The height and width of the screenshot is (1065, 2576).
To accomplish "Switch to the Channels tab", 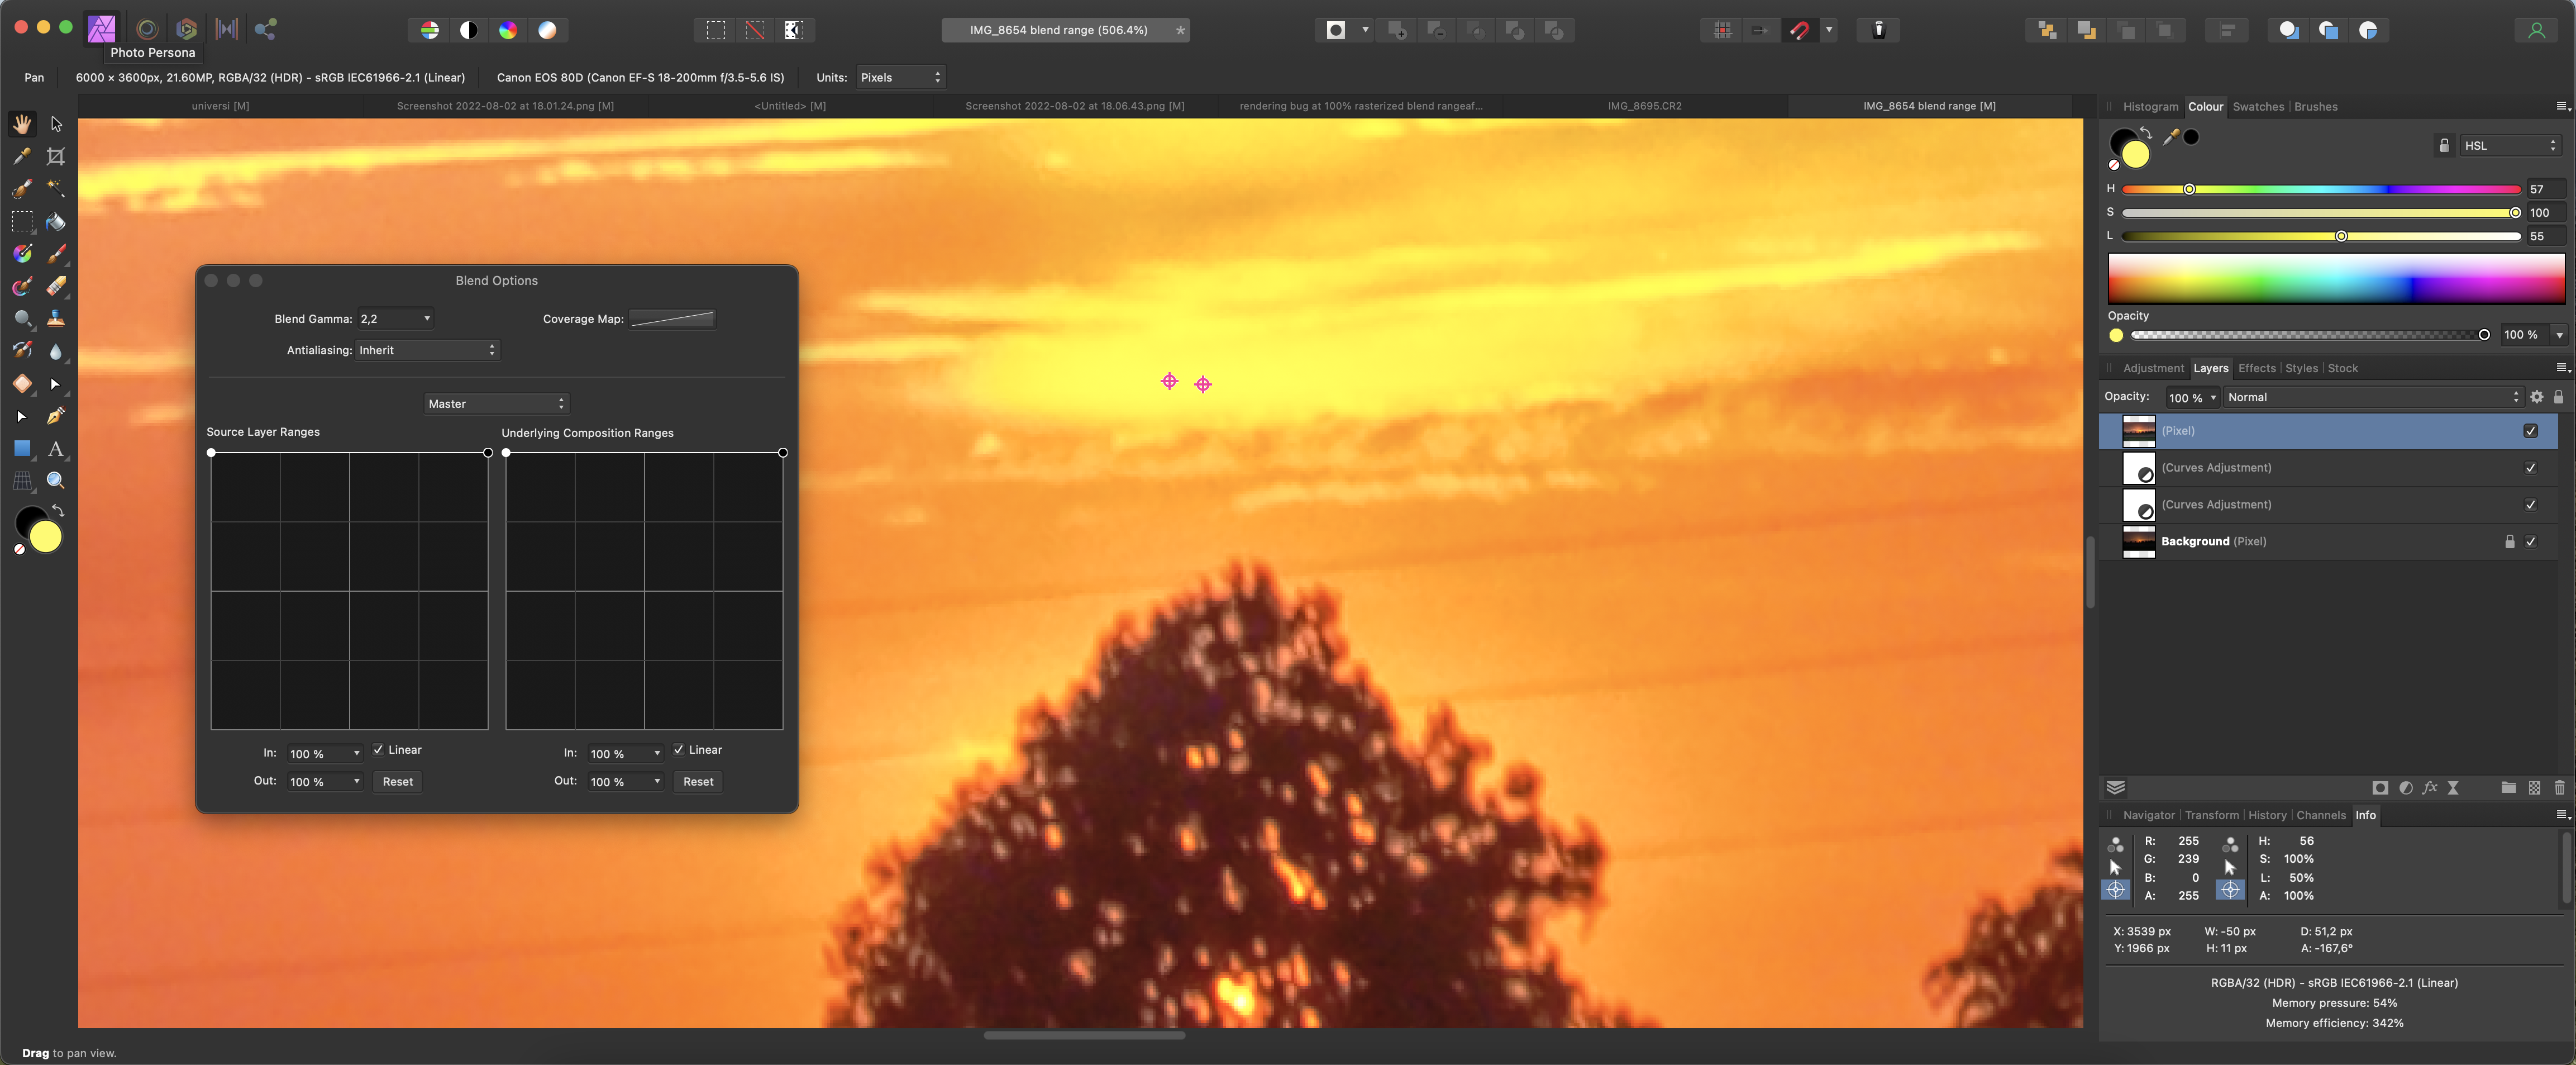I will pos(2320,815).
